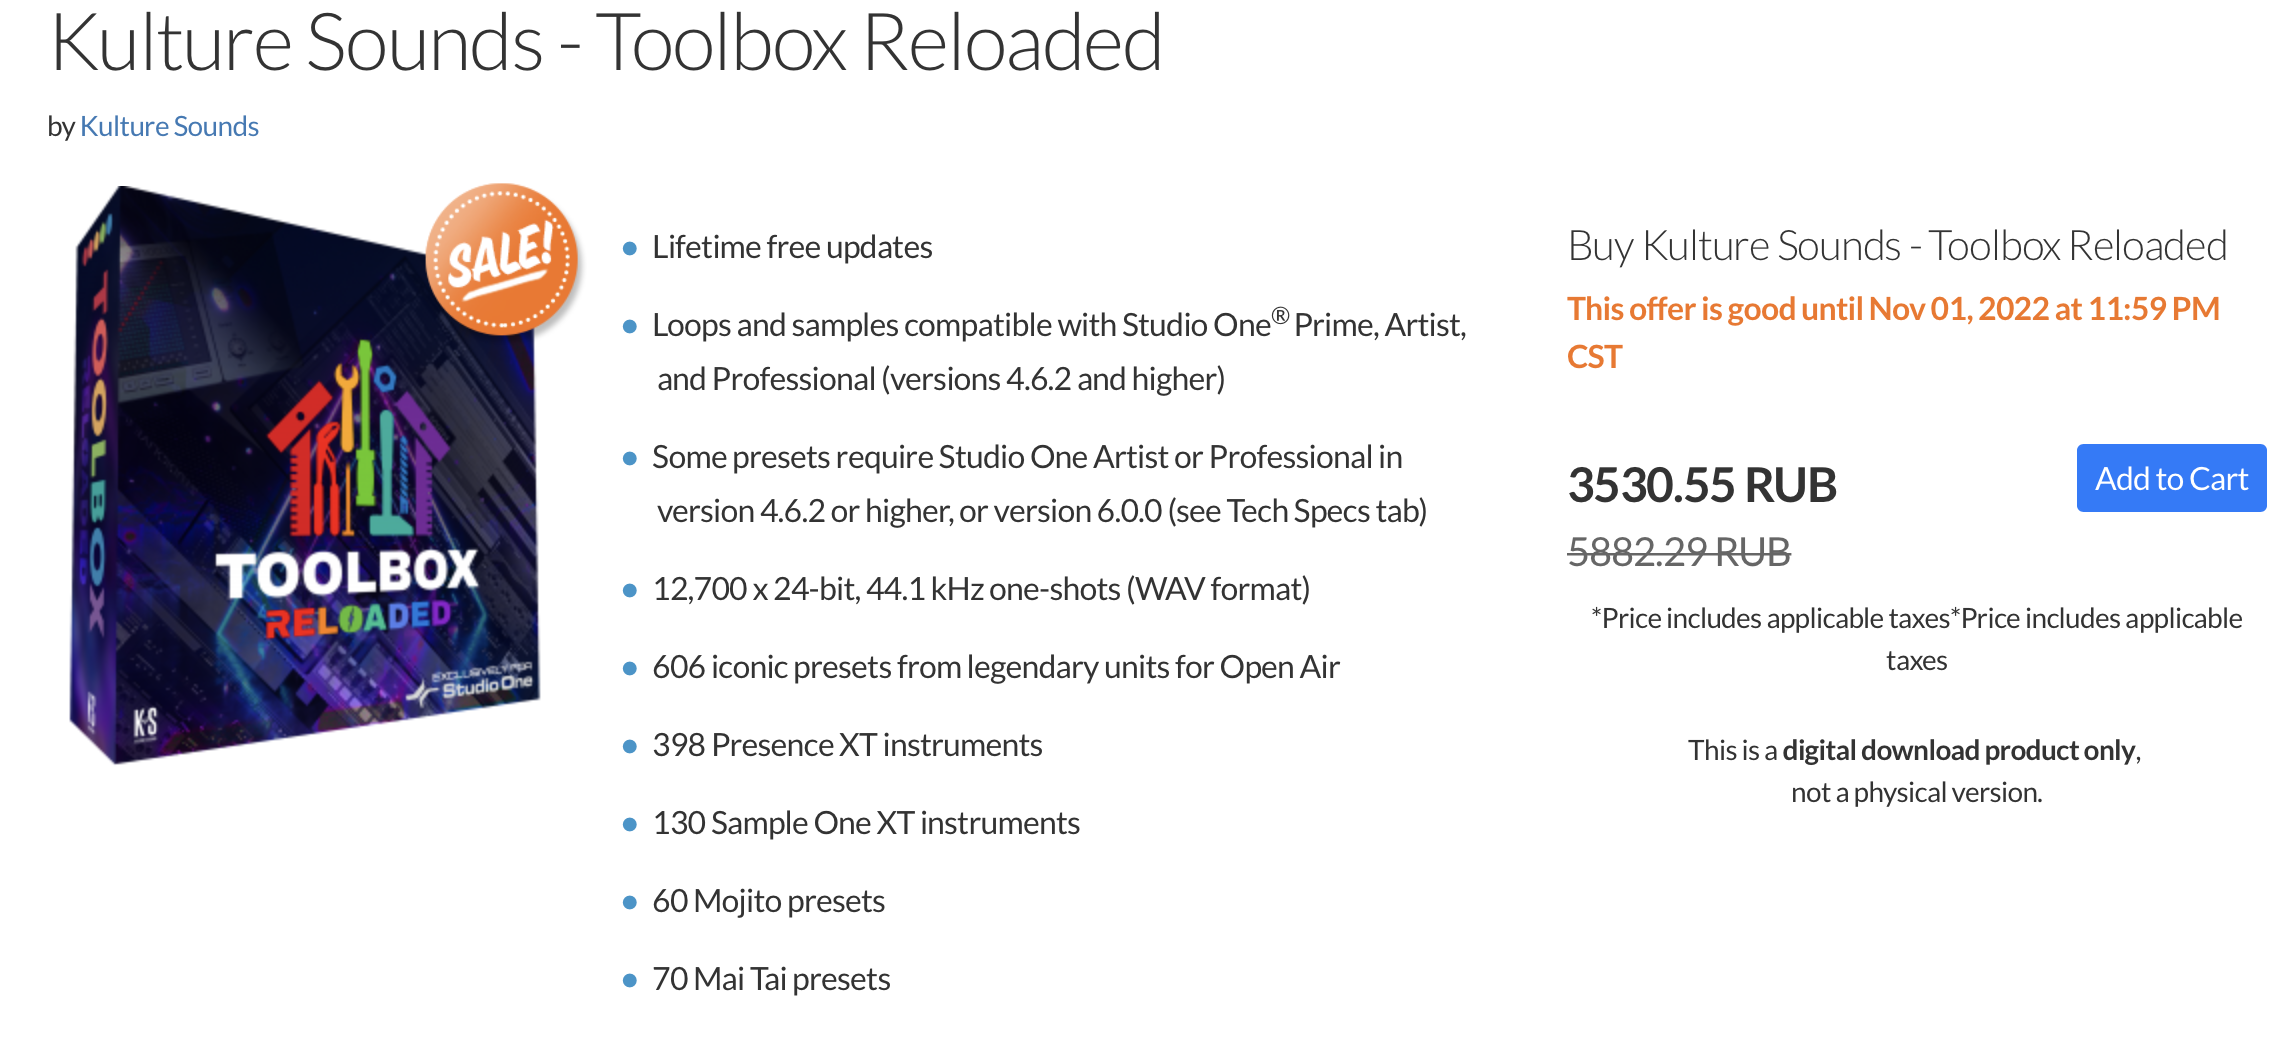The width and height of the screenshot is (2290, 1048).
Task: Click the 60 Mojito presets item
Action: pos(768,901)
